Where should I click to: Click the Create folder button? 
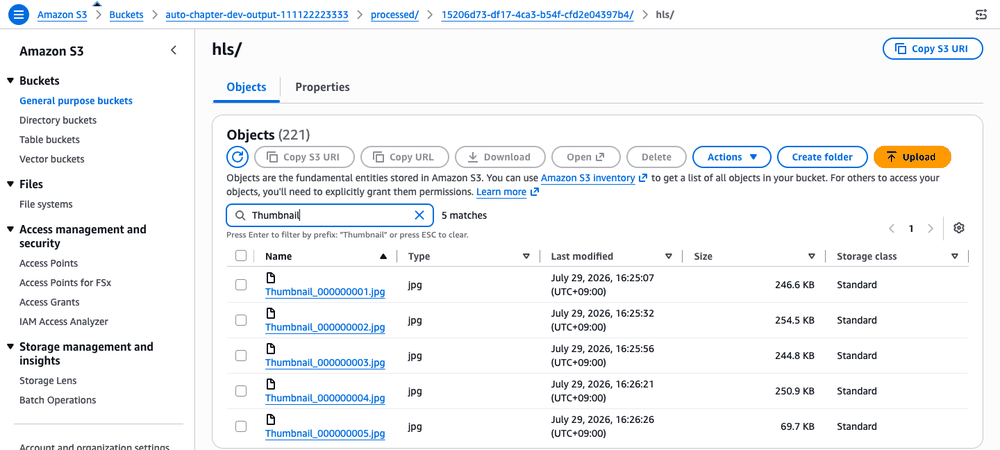823,157
